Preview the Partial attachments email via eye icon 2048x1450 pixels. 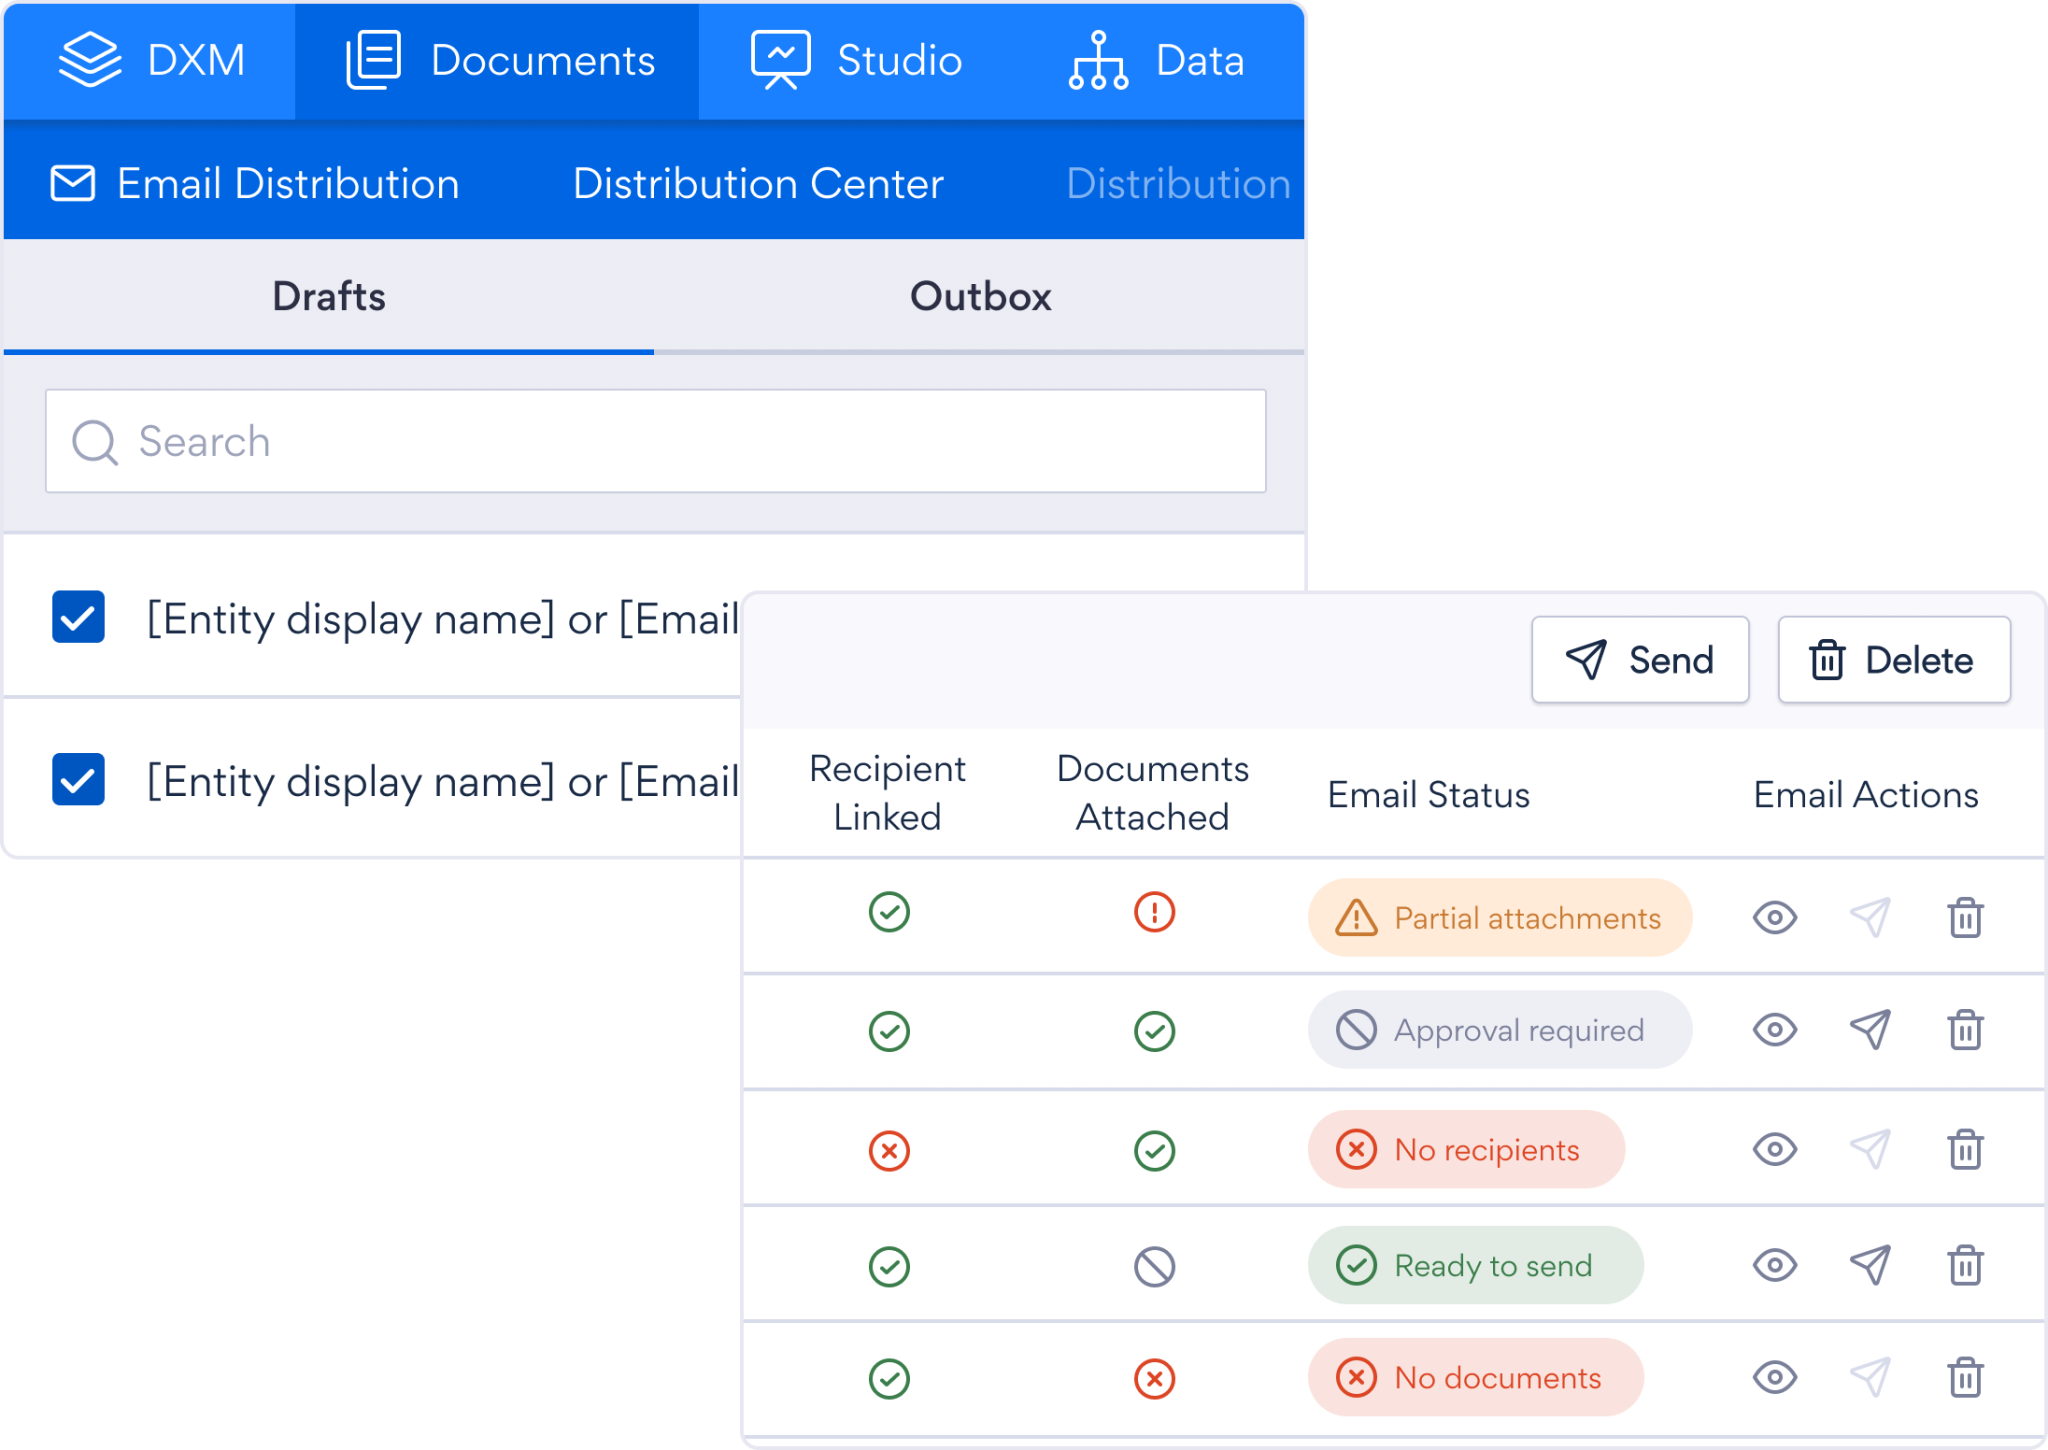tap(1773, 916)
